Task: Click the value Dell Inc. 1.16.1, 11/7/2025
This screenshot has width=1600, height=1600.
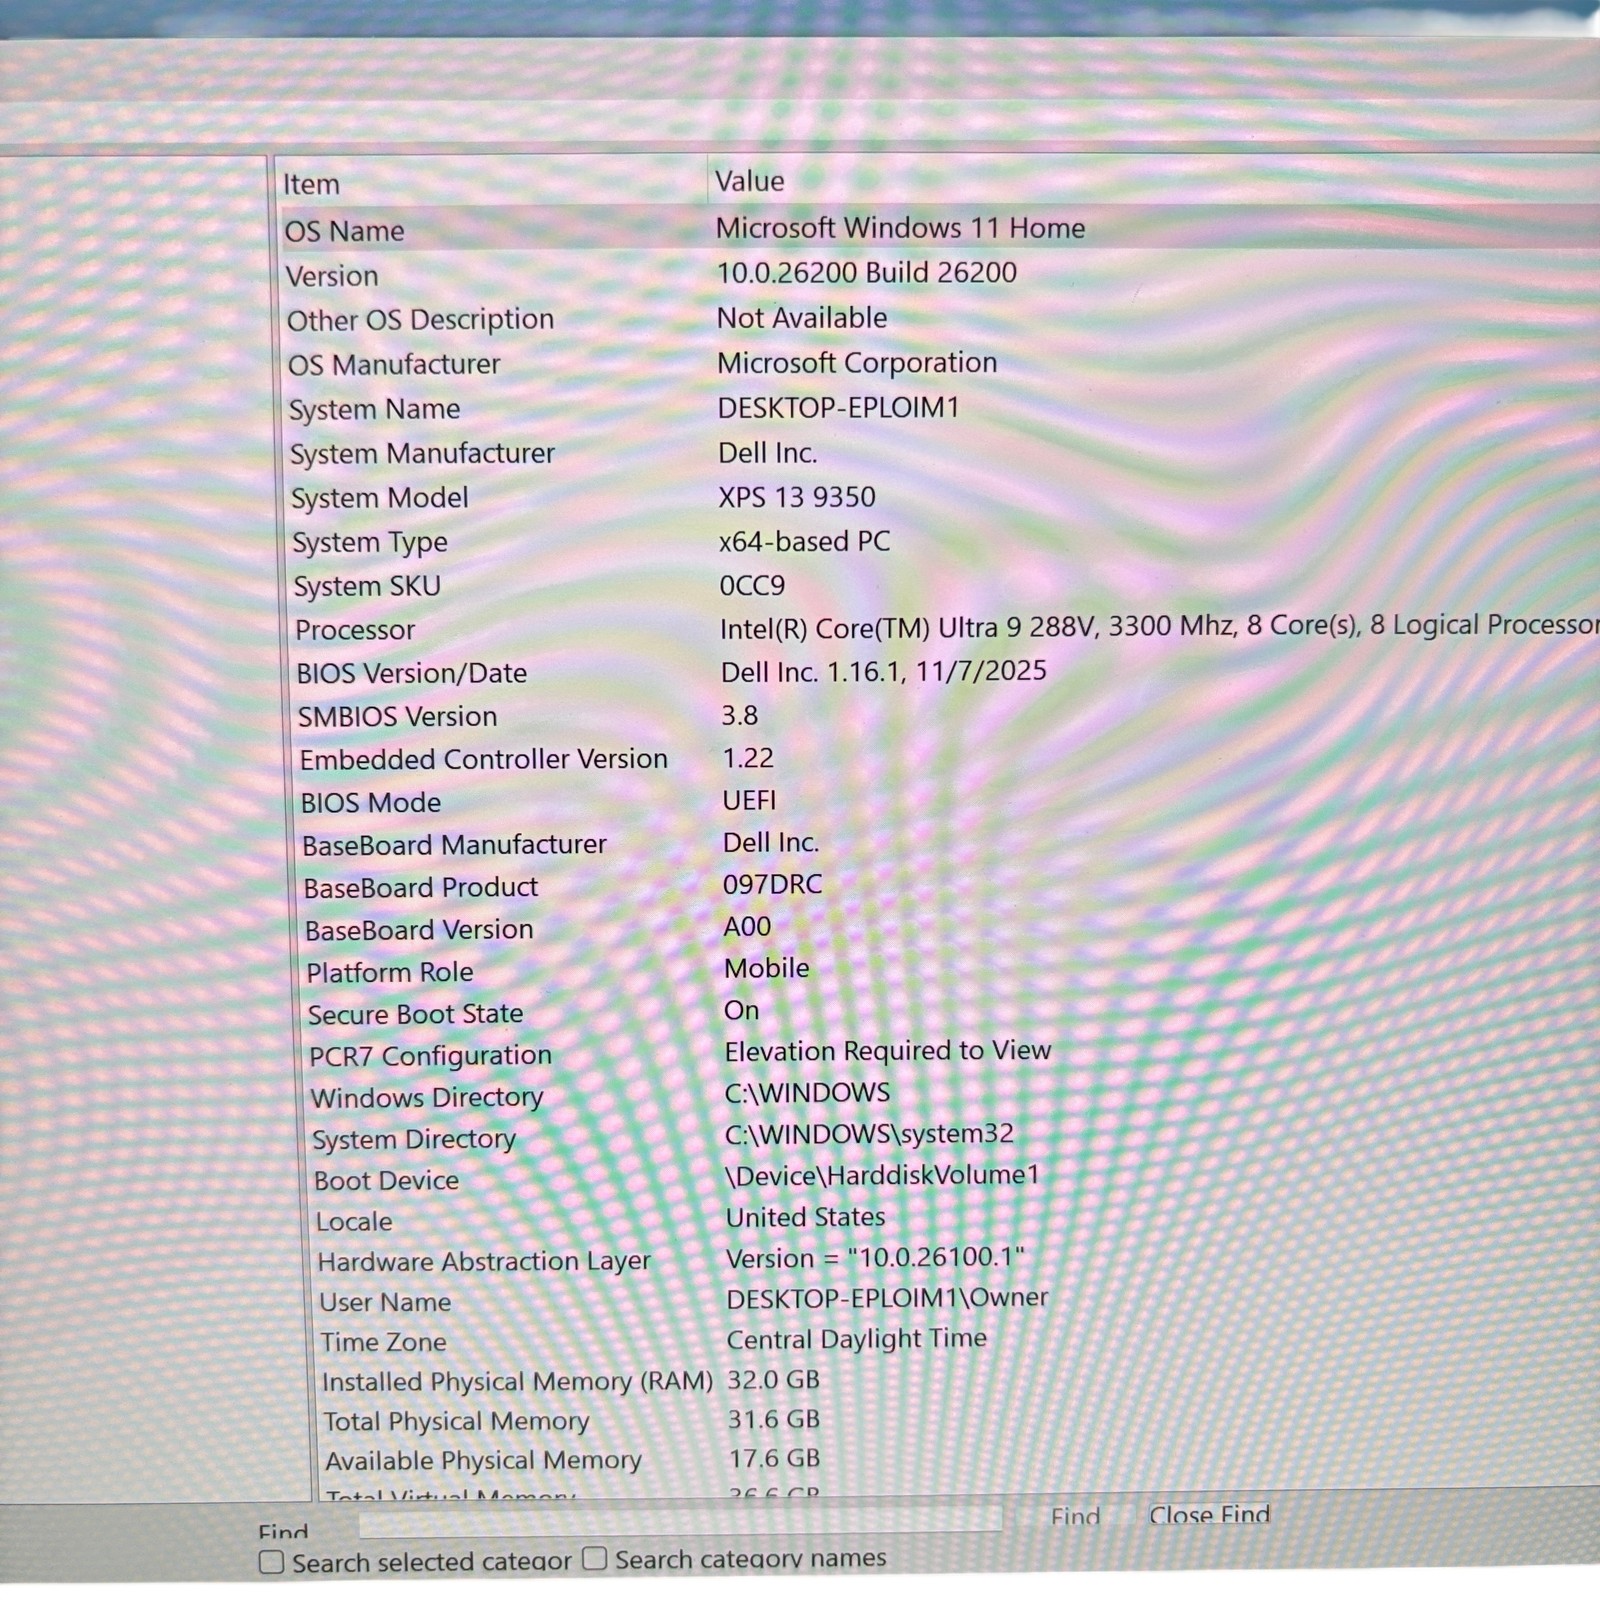Action: click(884, 671)
